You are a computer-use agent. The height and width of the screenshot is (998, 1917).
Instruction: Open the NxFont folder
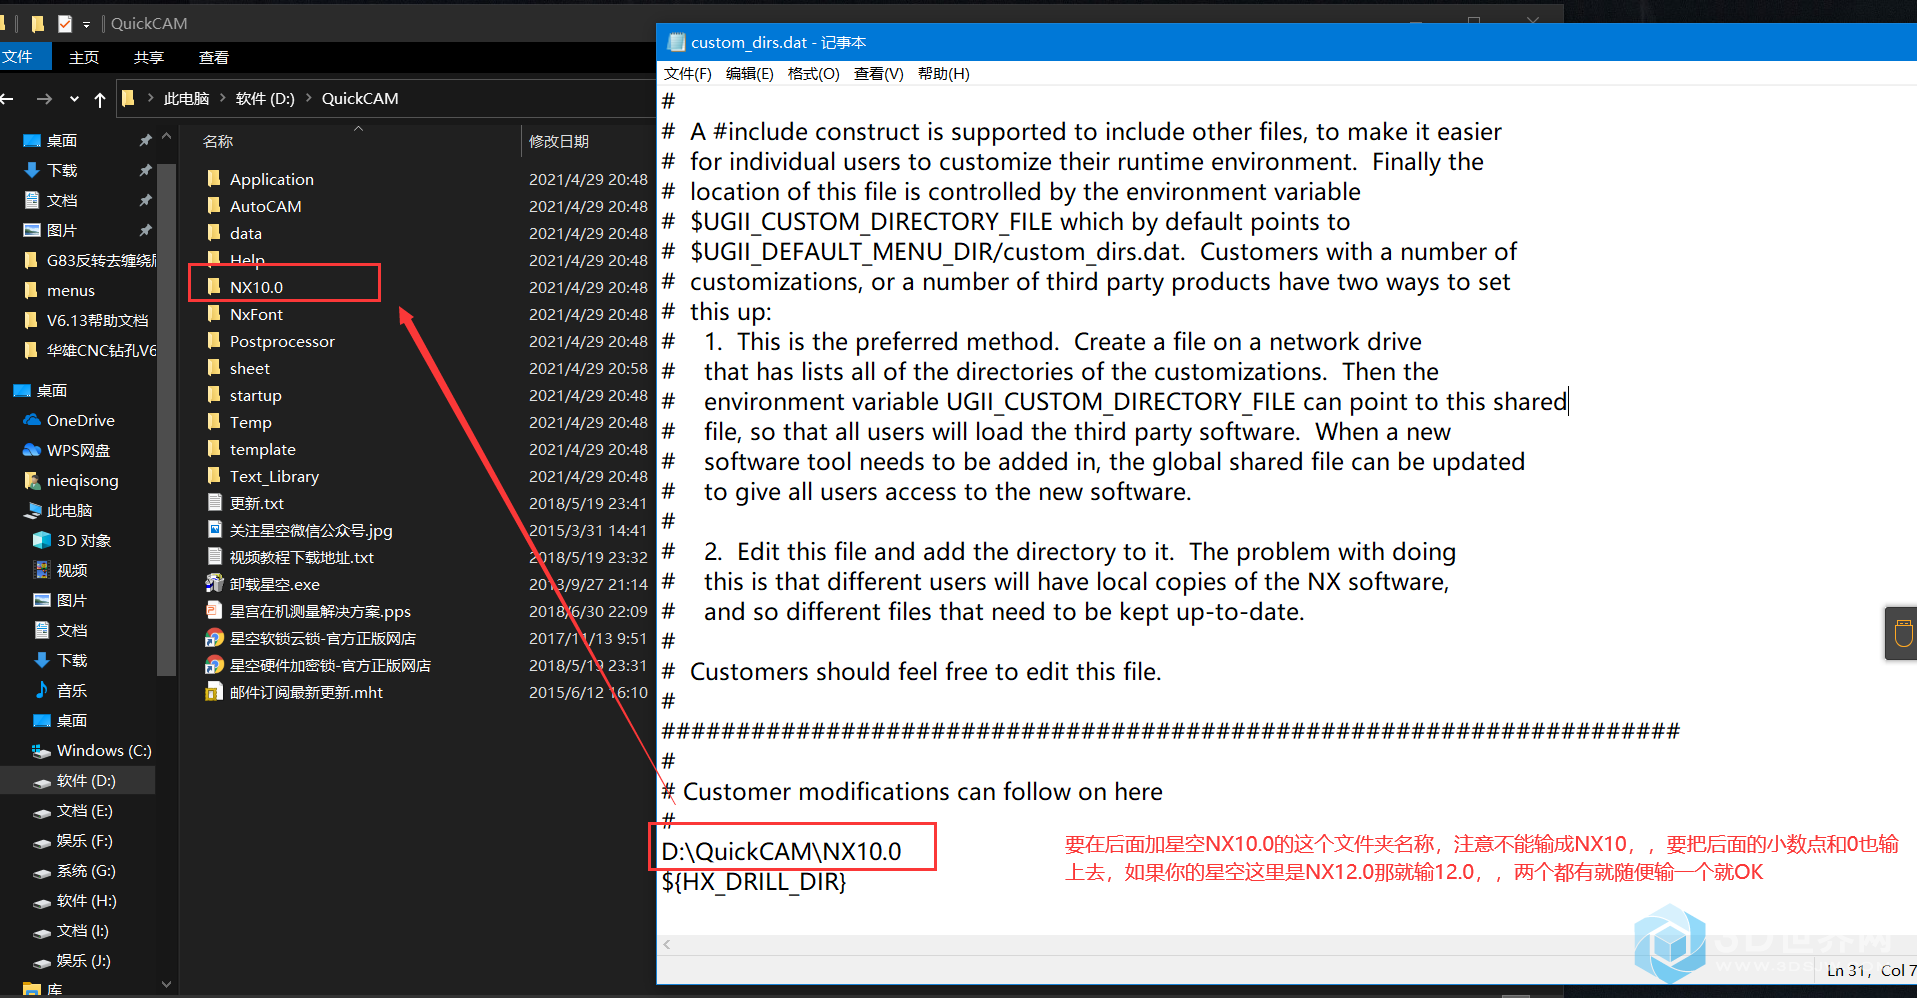(256, 314)
